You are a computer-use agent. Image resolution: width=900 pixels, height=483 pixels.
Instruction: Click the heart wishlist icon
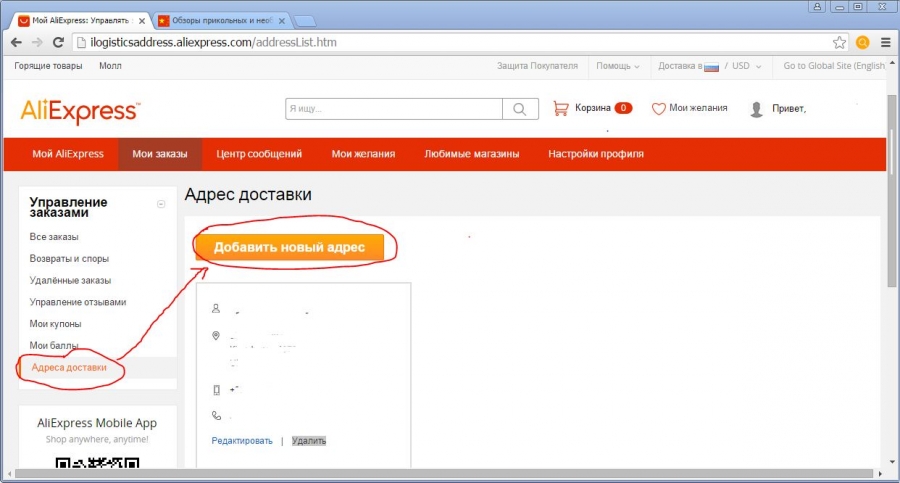[x=658, y=109]
